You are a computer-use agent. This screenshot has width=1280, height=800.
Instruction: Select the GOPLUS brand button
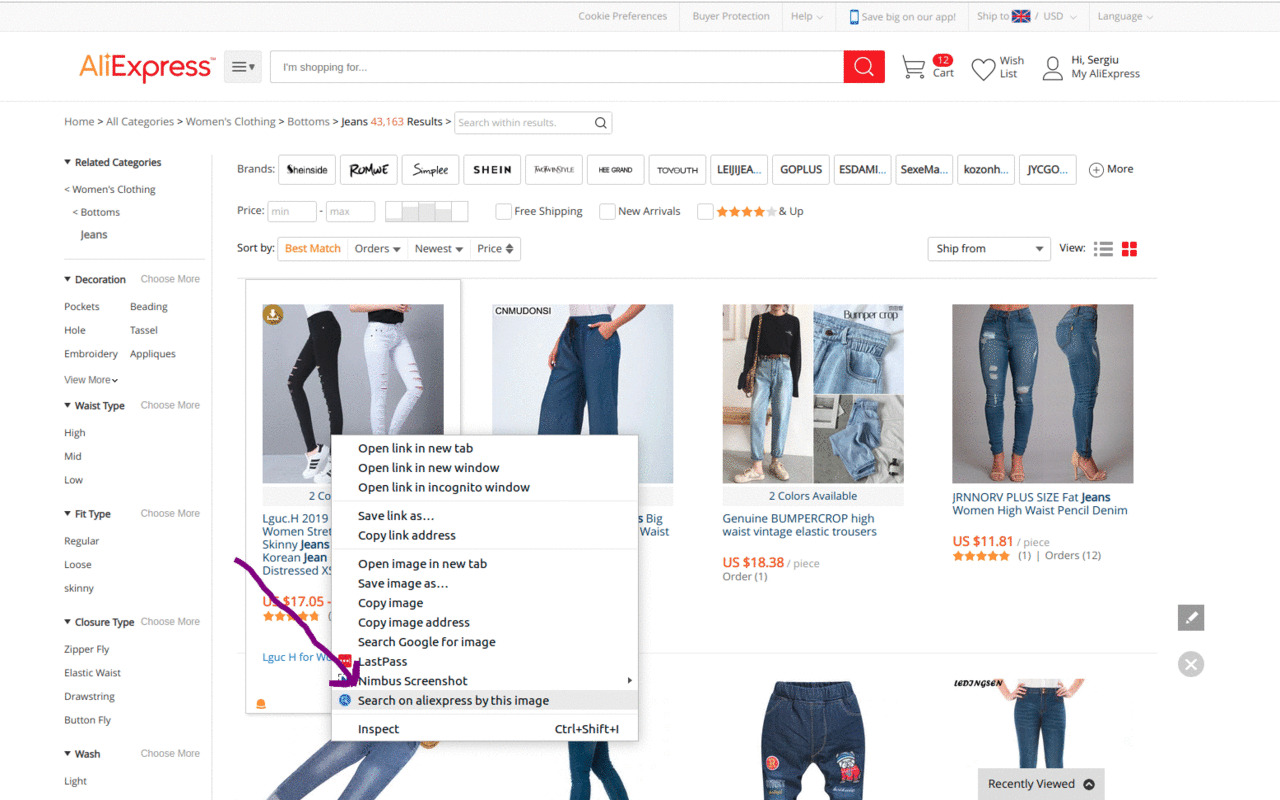click(801, 170)
